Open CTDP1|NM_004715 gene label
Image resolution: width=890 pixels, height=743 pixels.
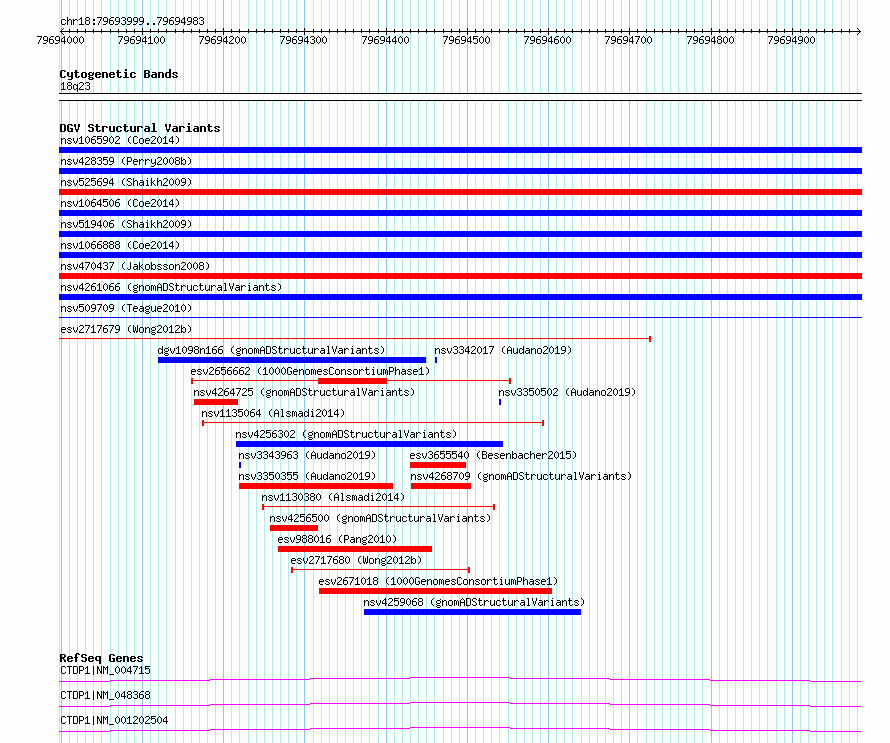[x=105, y=670]
